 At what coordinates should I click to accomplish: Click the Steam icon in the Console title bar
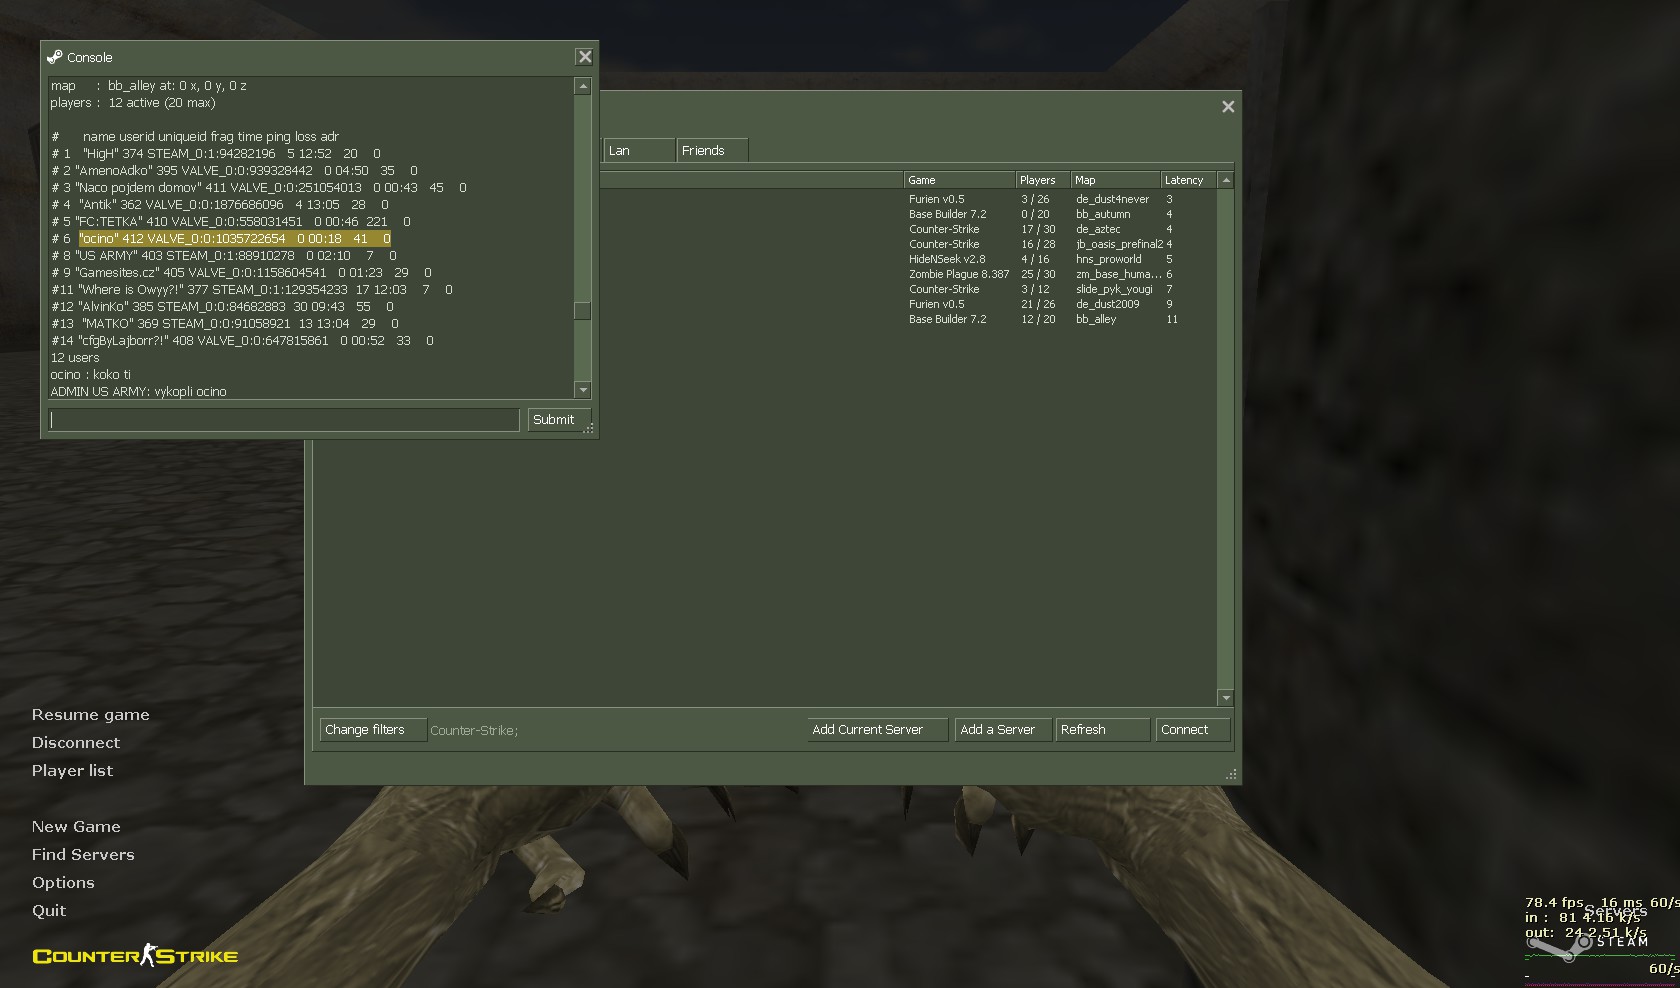55,57
